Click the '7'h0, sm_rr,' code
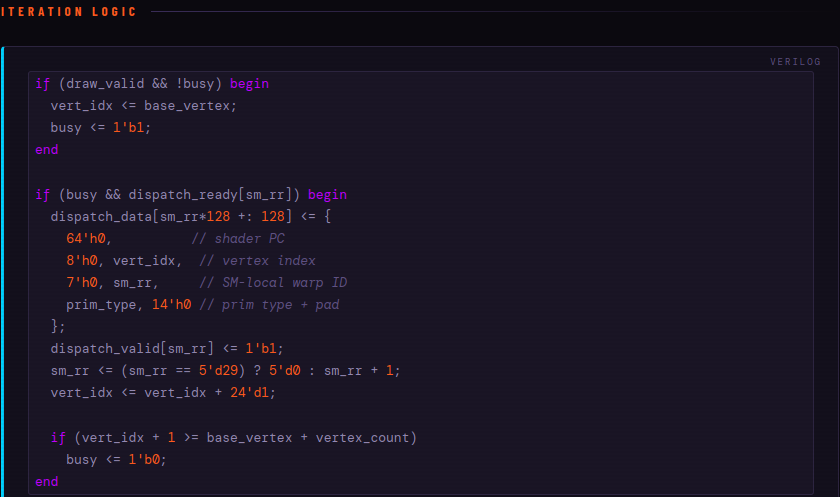Viewport: 840px width, 497px height. point(112,282)
